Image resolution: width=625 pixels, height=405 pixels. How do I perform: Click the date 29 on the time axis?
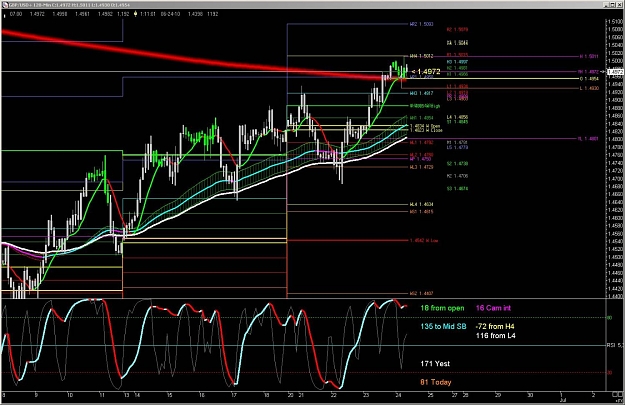pos(498,395)
